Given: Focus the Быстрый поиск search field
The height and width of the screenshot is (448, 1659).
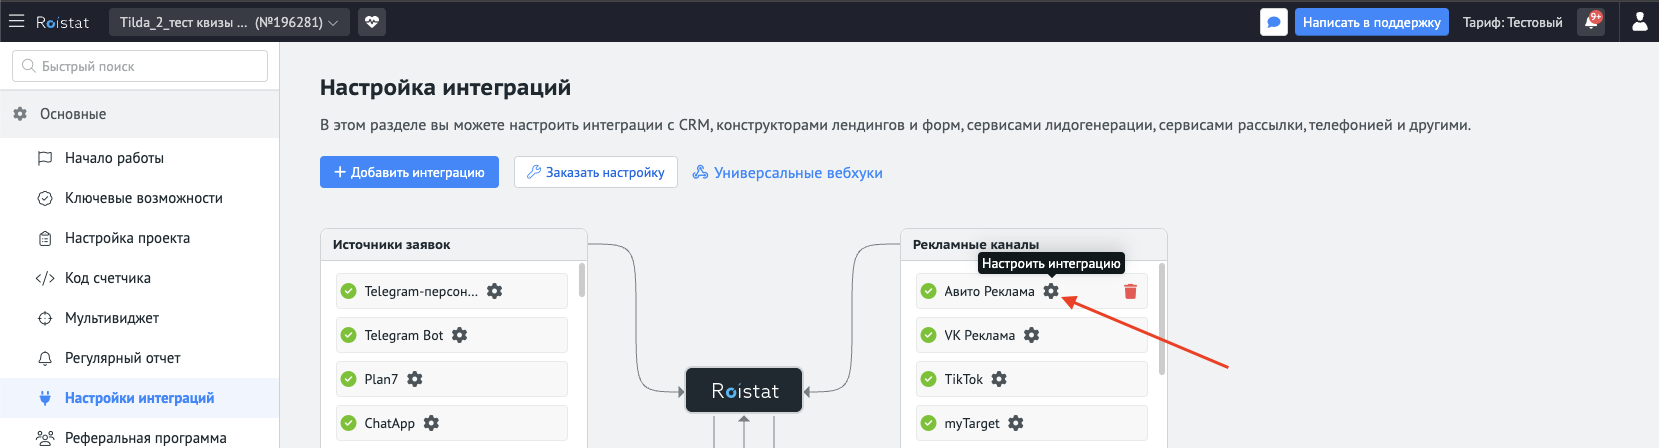Looking at the screenshot, I should 140,66.
